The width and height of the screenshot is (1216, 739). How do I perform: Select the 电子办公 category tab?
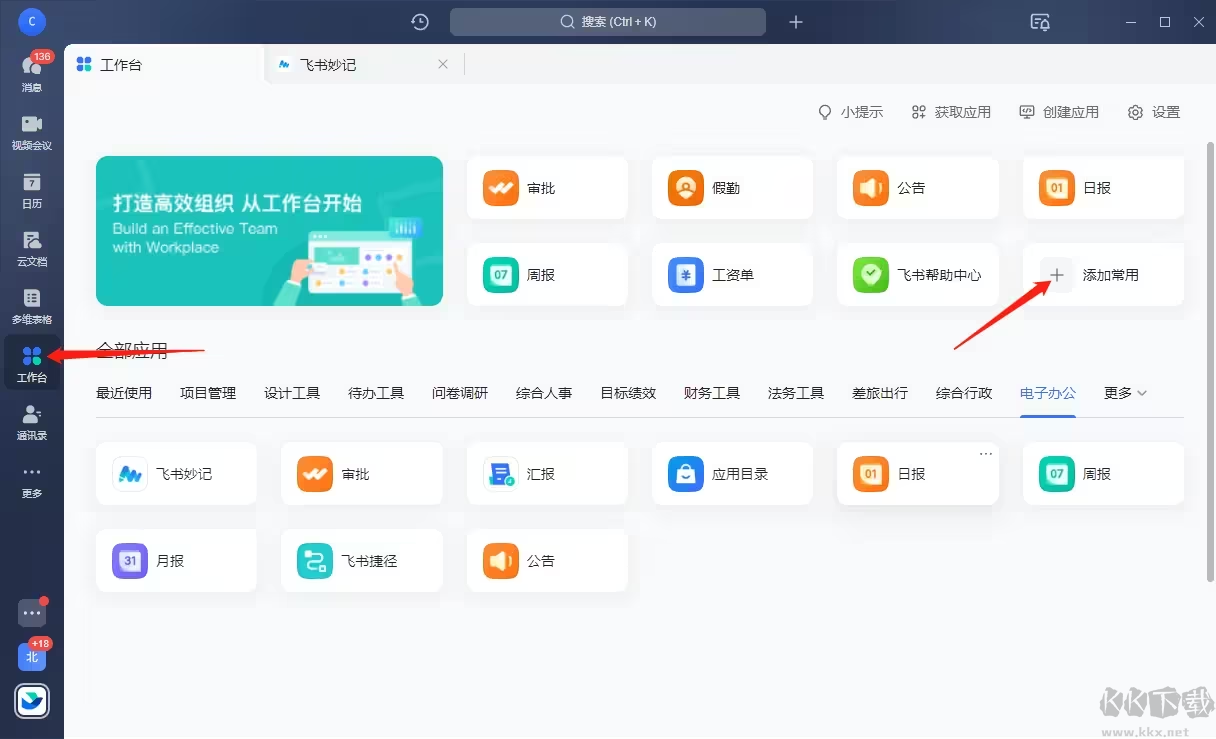coord(1048,393)
